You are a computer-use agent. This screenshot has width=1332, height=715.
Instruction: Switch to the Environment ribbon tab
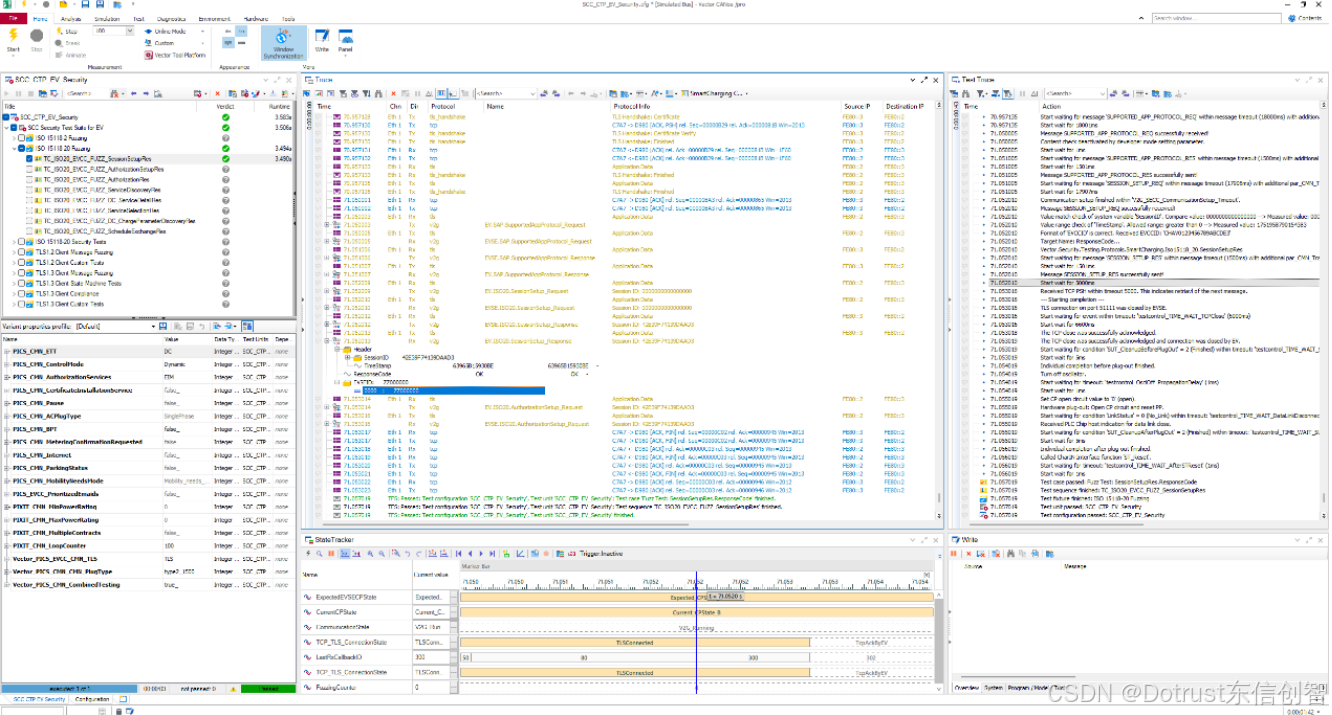(215, 19)
